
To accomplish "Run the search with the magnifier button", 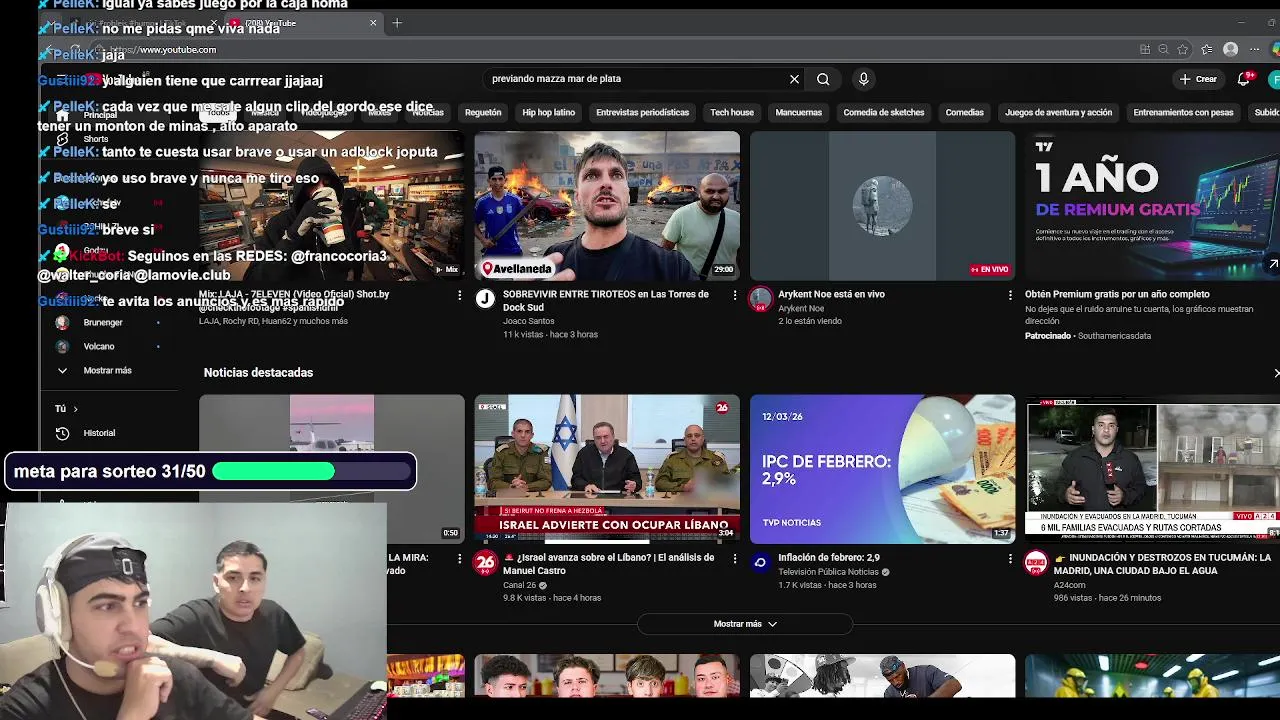I will click(823, 79).
